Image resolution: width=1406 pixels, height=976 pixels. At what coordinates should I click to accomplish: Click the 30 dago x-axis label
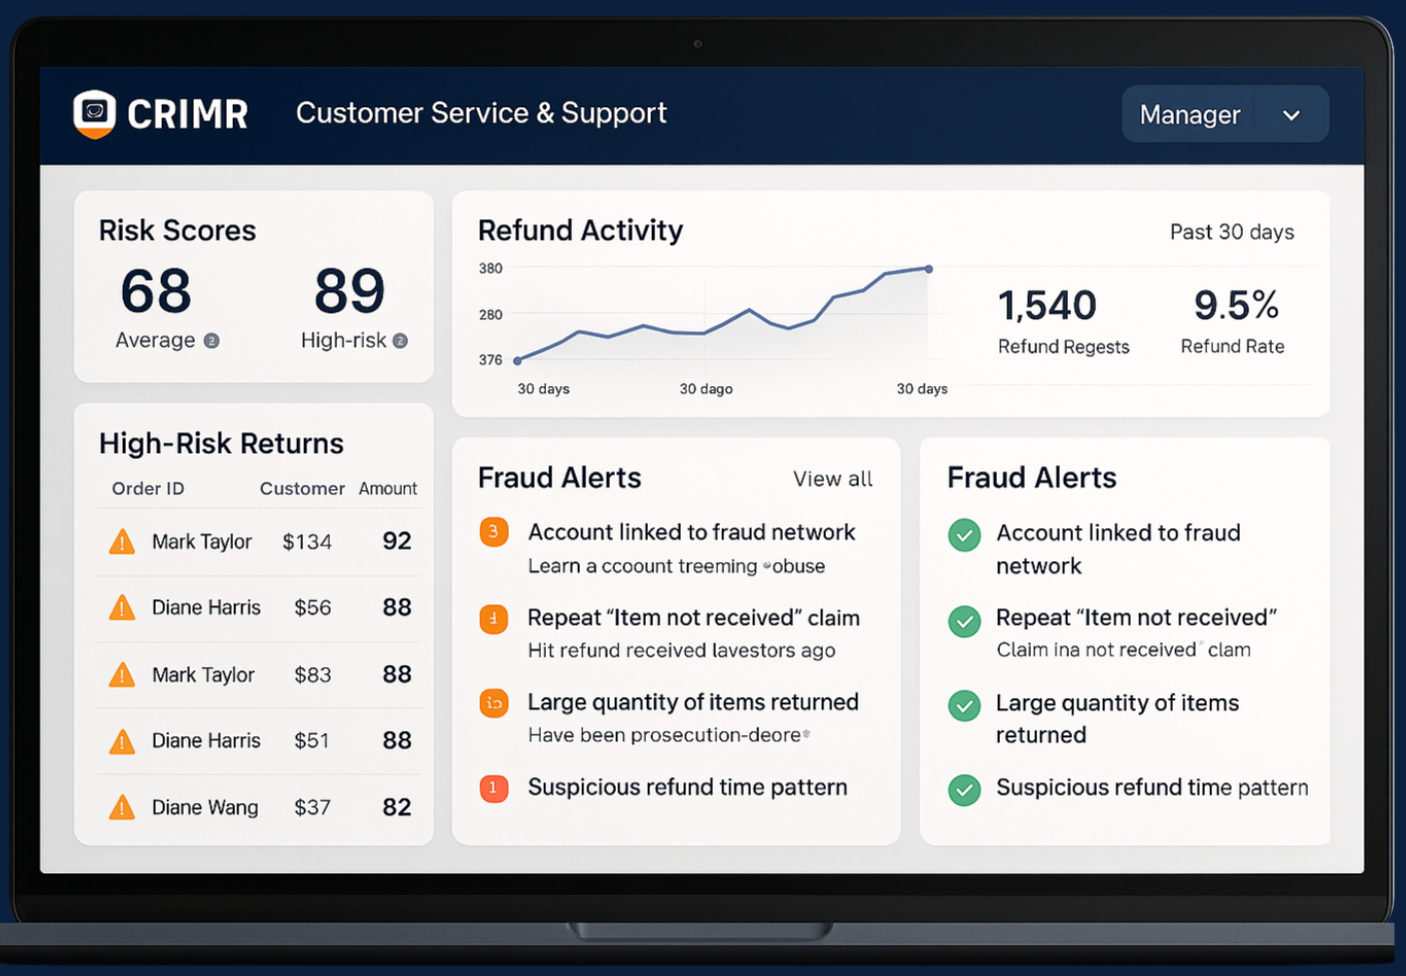[706, 389]
